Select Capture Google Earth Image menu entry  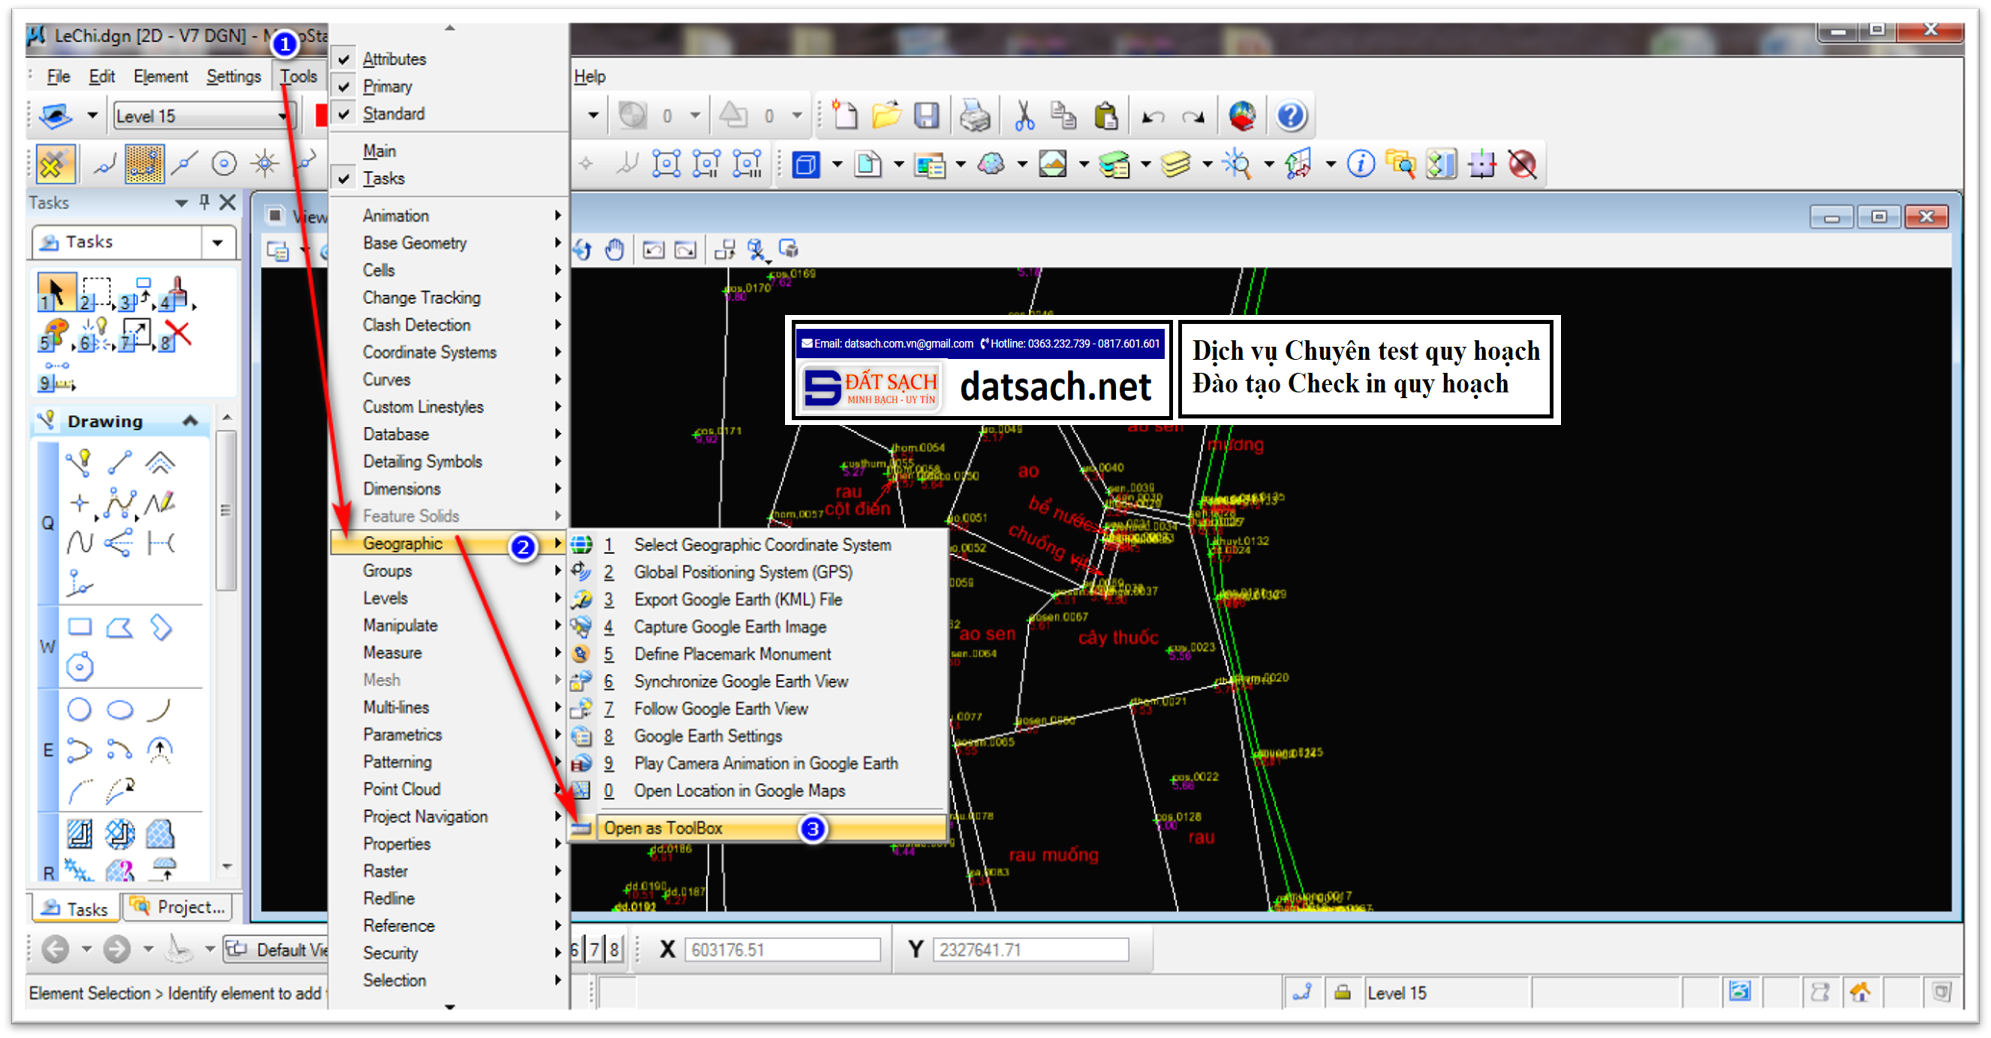tap(729, 627)
